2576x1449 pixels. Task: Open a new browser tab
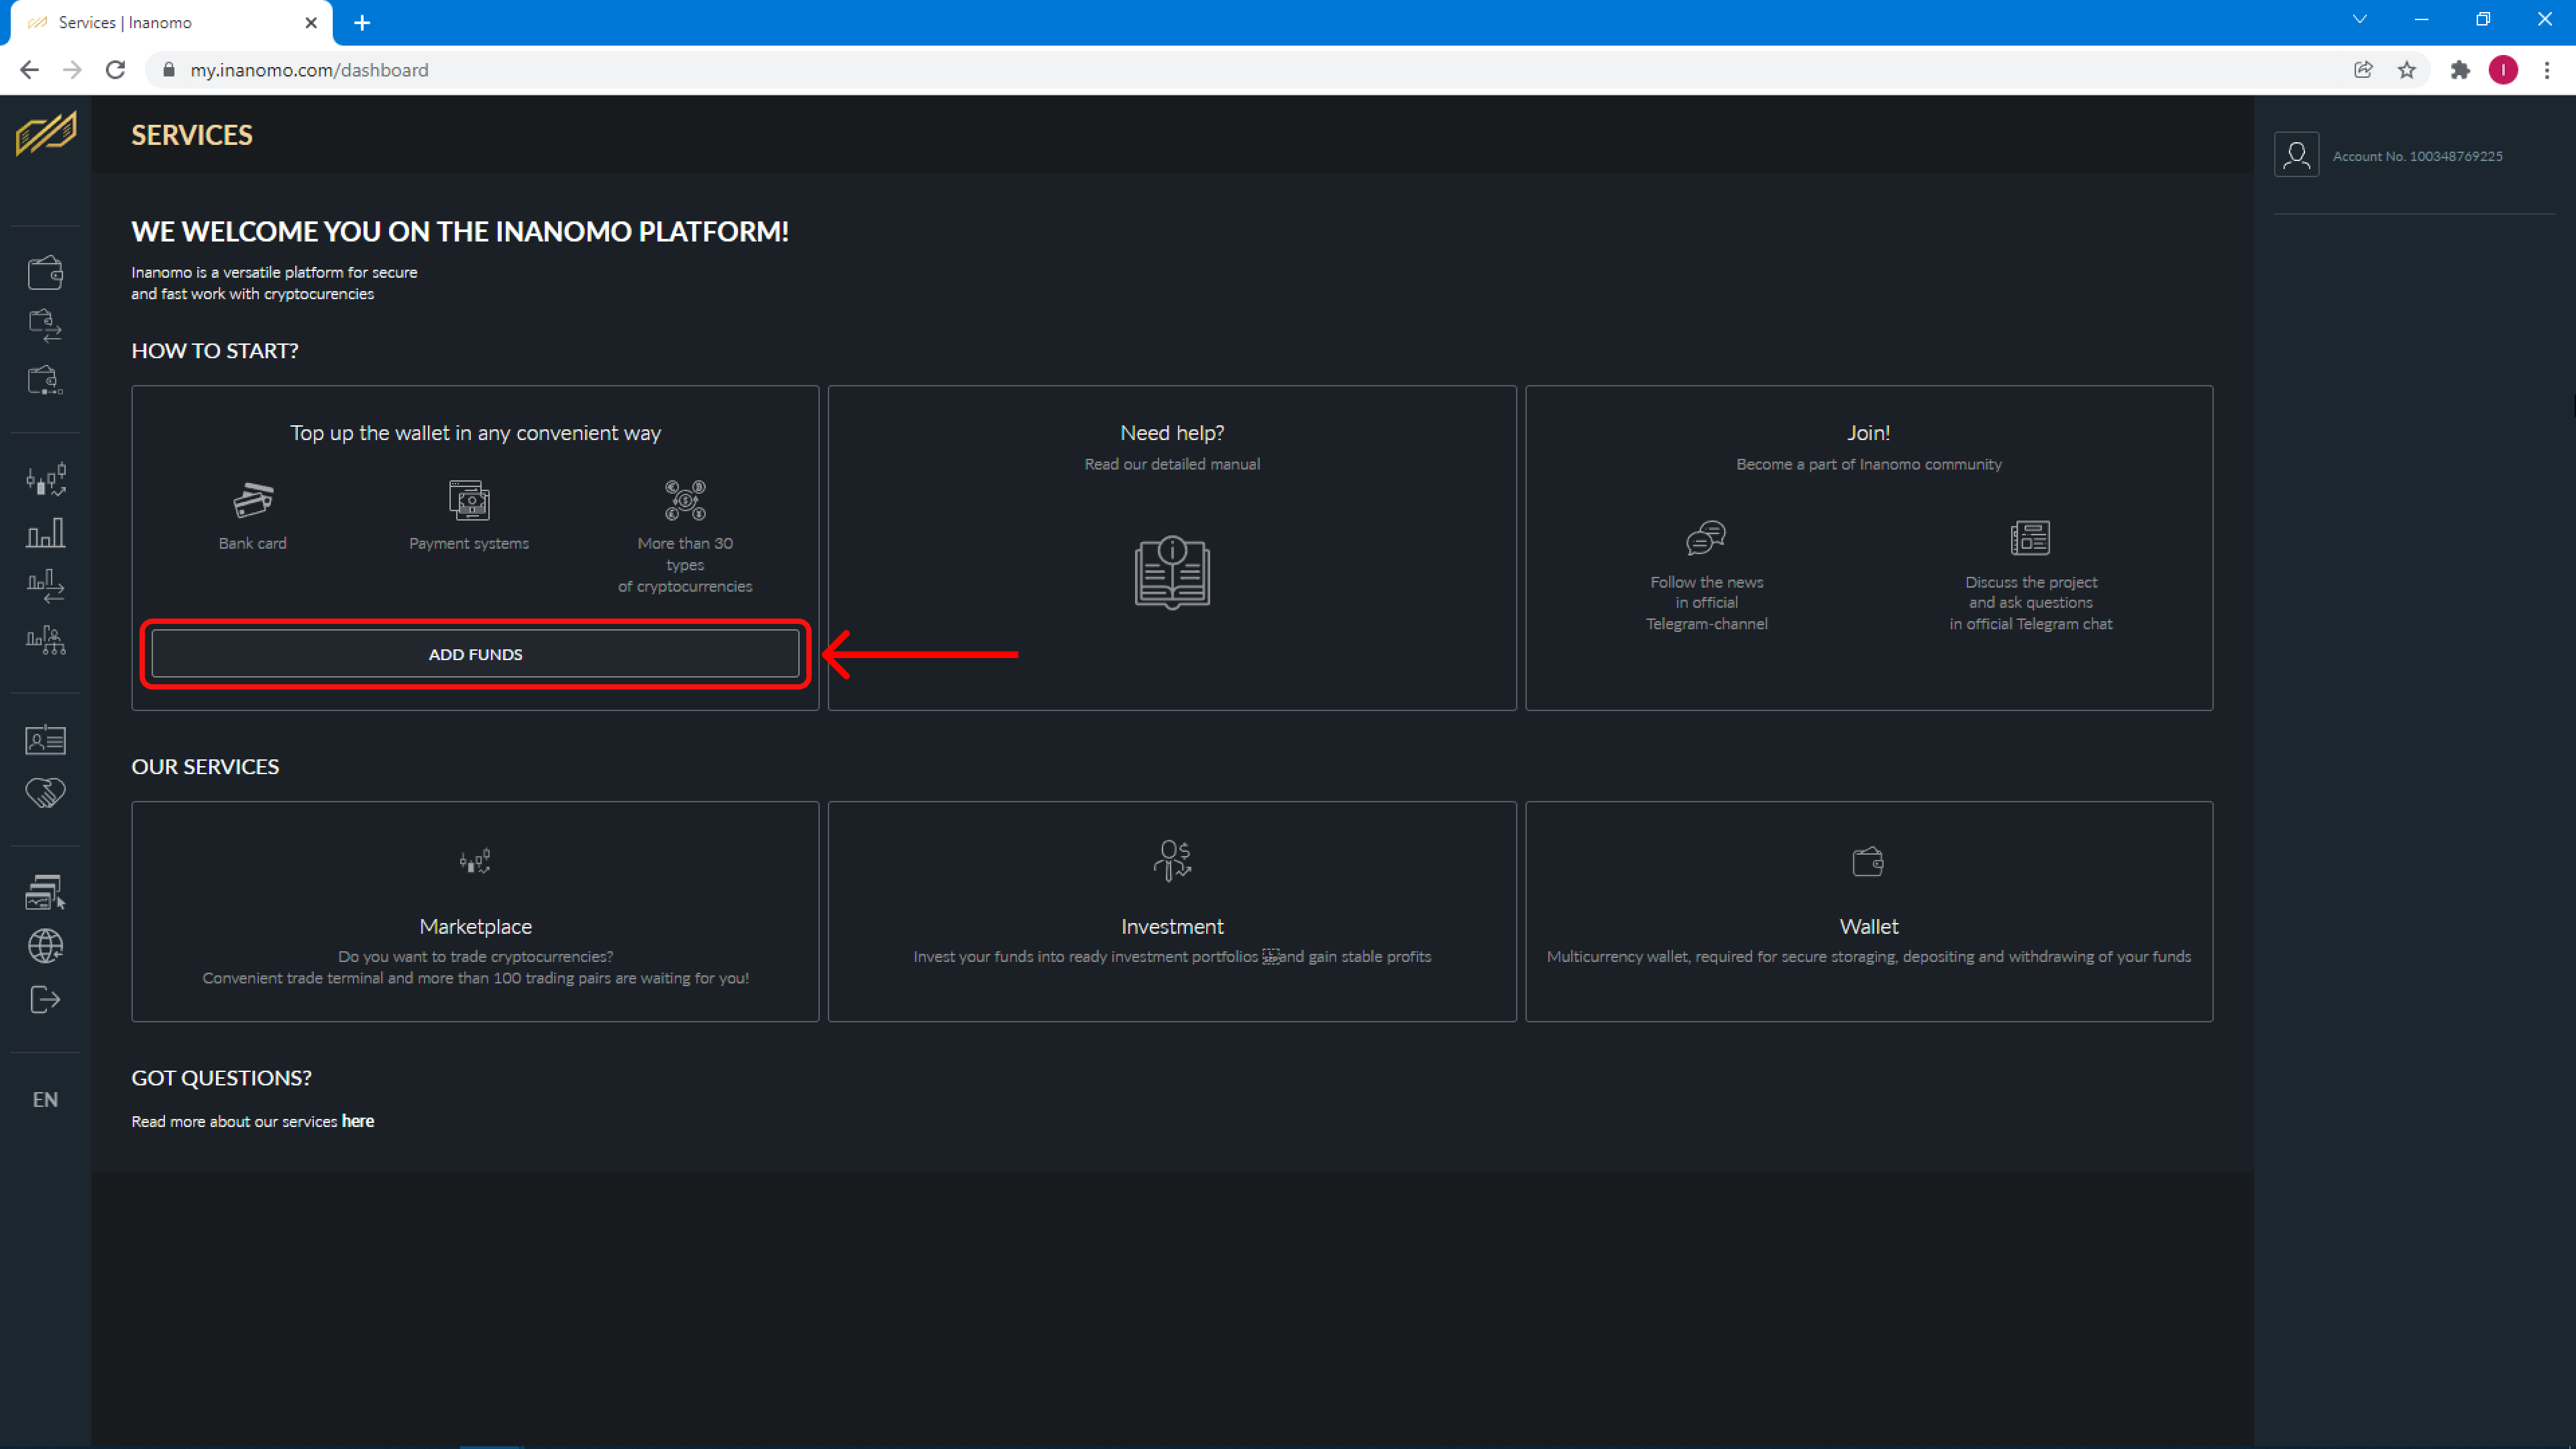coord(362,22)
